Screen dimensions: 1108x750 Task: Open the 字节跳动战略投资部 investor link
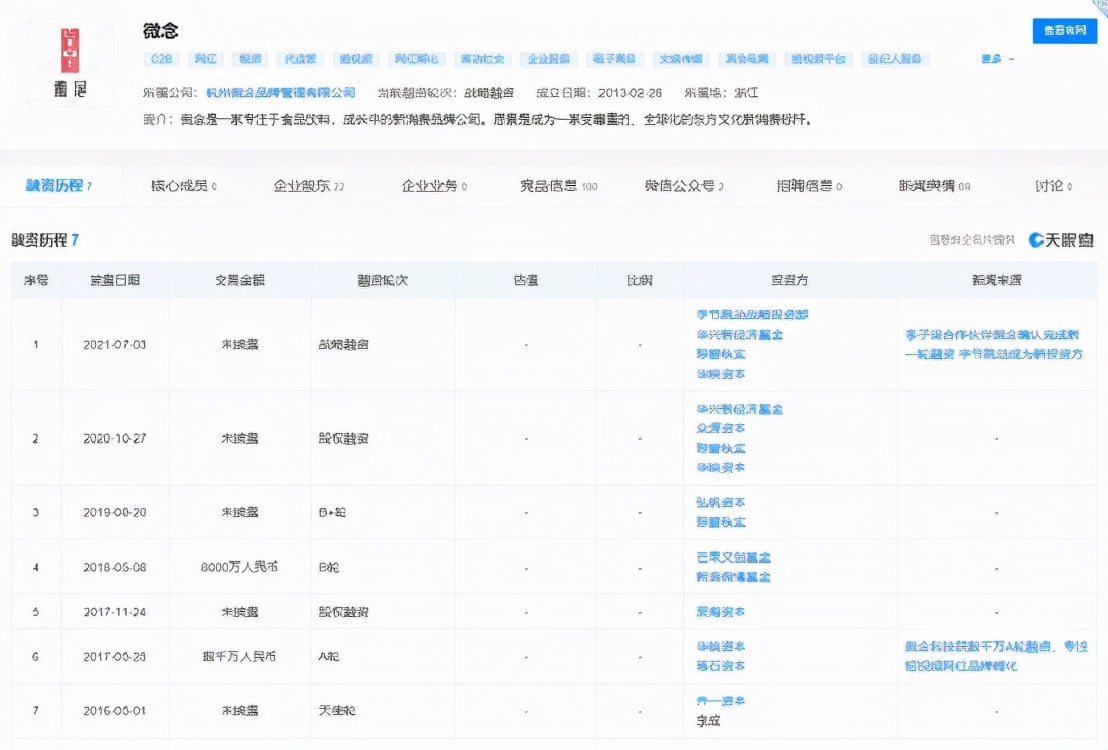coord(752,314)
